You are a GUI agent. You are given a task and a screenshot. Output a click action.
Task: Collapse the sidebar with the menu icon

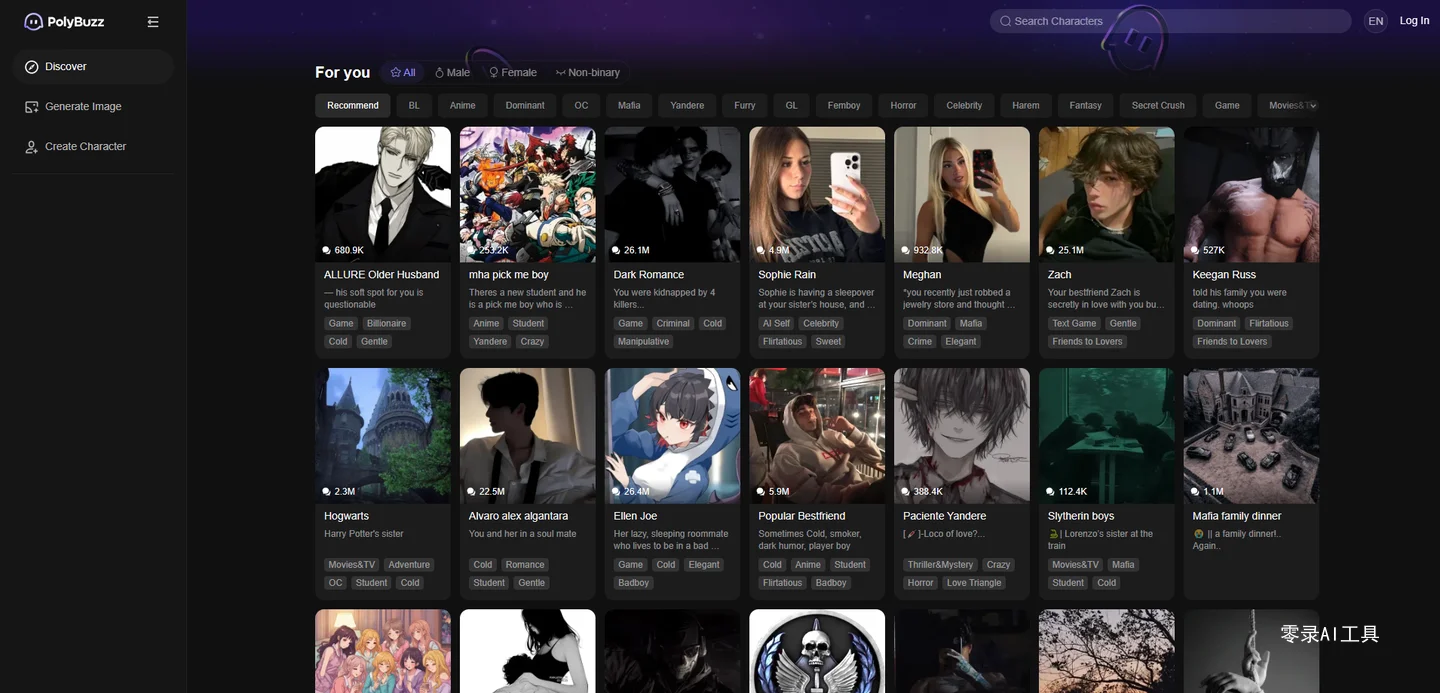pos(153,22)
